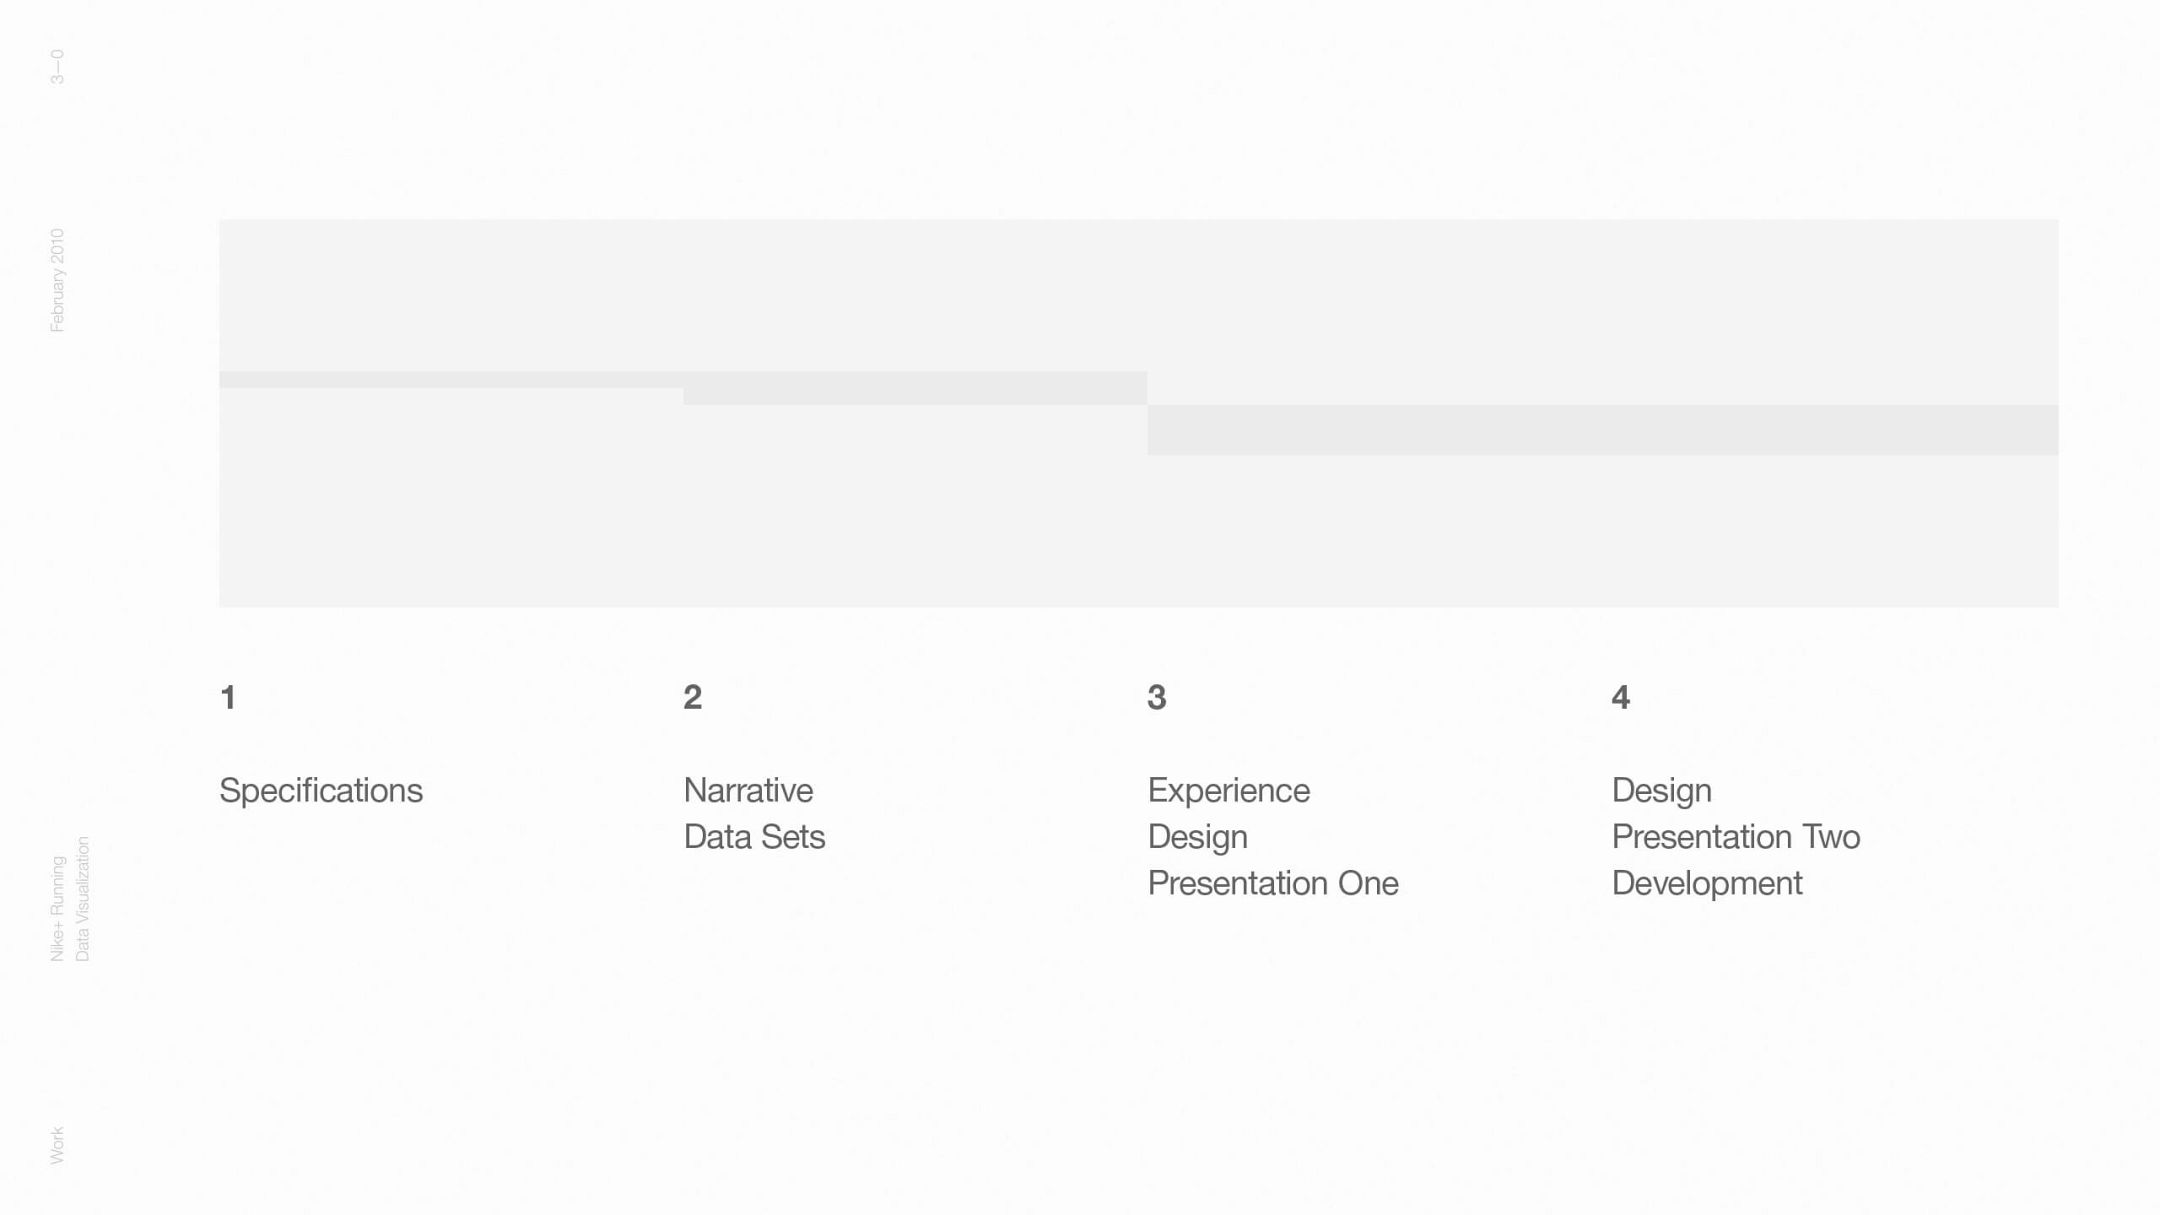Click the "Specifications" text
Screen dimensions: 2160x1215
(321, 791)
